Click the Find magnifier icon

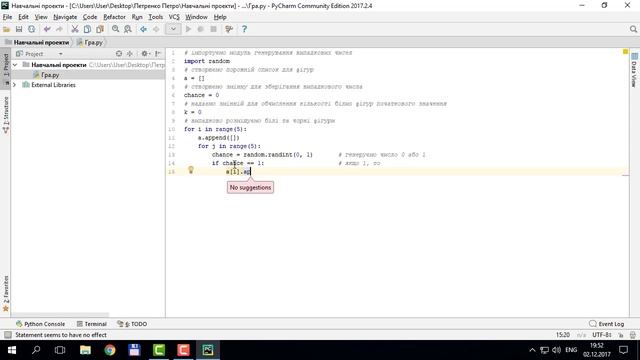coord(116,29)
